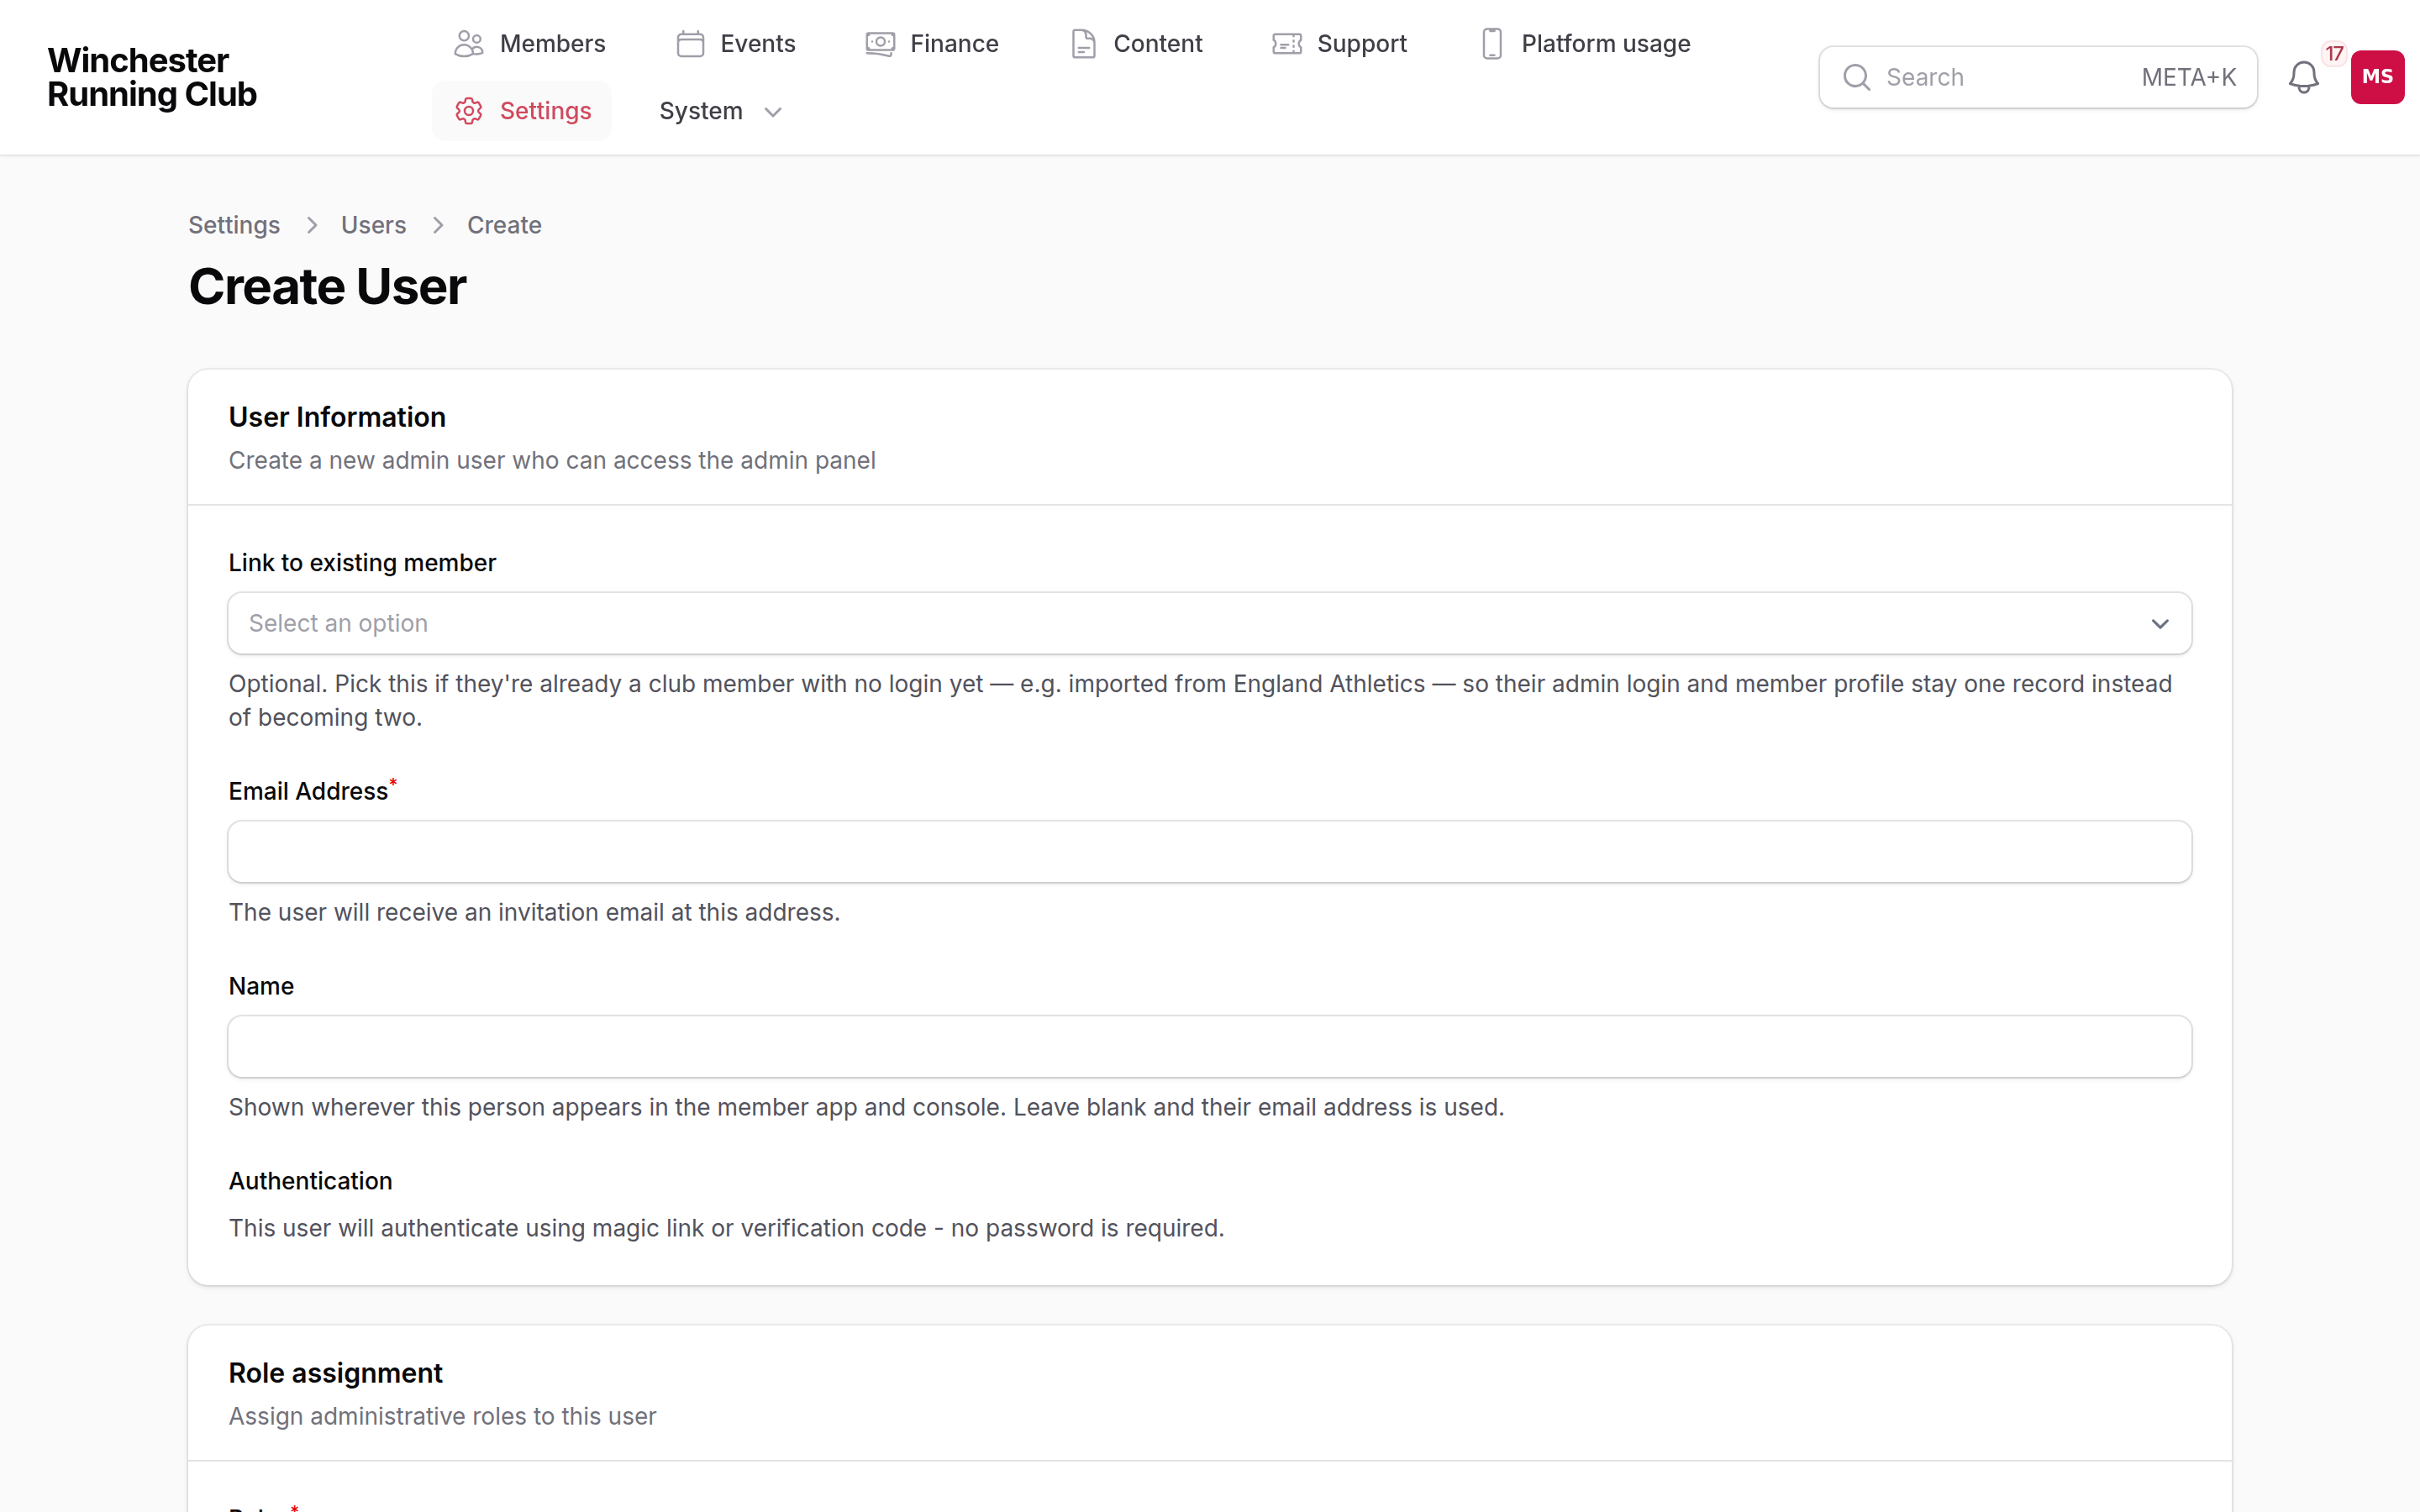
Task: Go to the Members section
Action: coord(529,44)
